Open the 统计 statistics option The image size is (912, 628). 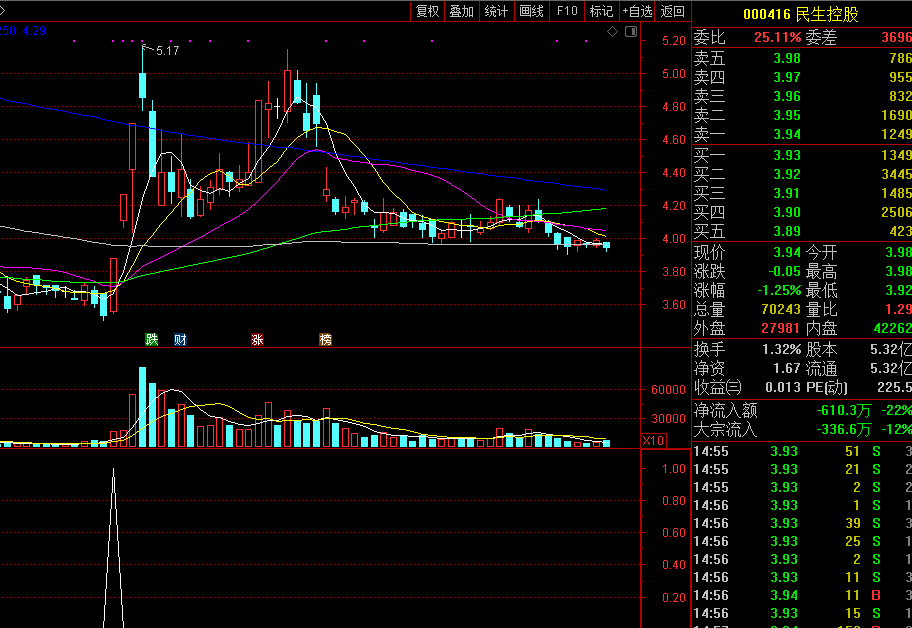[x=496, y=11]
